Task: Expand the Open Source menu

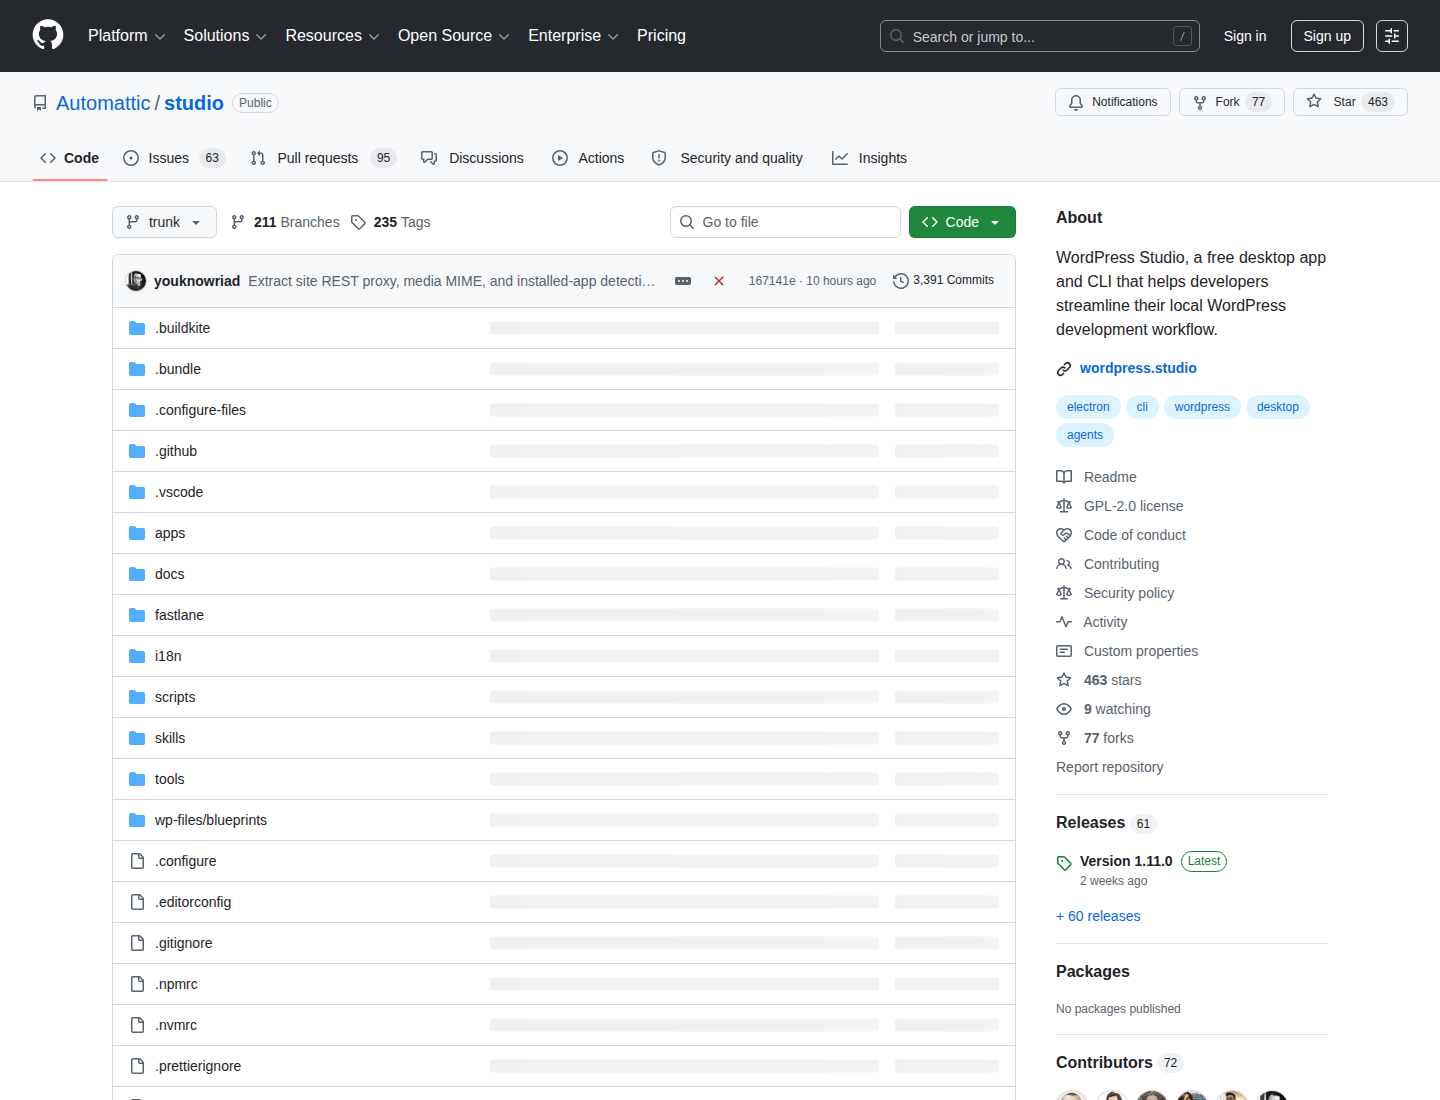Action: [453, 36]
